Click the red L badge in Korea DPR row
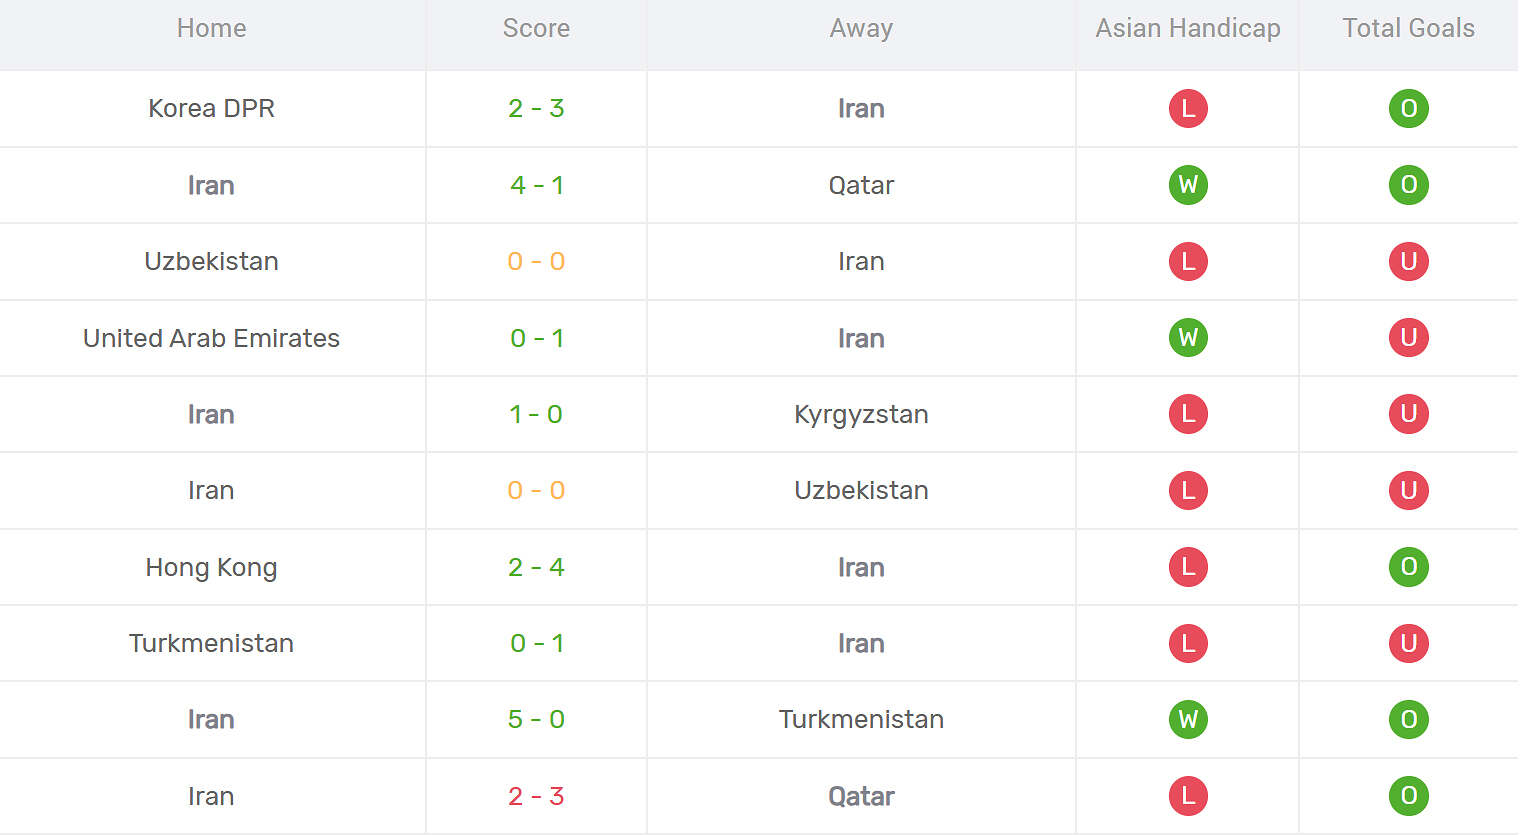 [x=1188, y=108]
